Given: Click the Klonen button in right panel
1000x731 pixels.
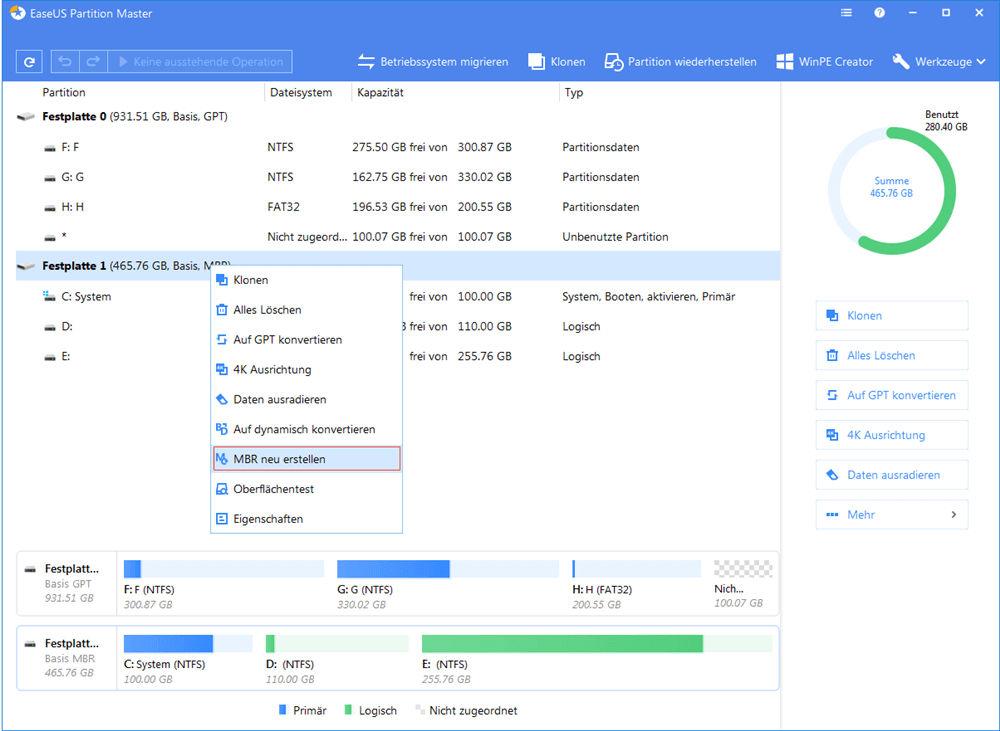Looking at the screenshot, I should 892,316.
